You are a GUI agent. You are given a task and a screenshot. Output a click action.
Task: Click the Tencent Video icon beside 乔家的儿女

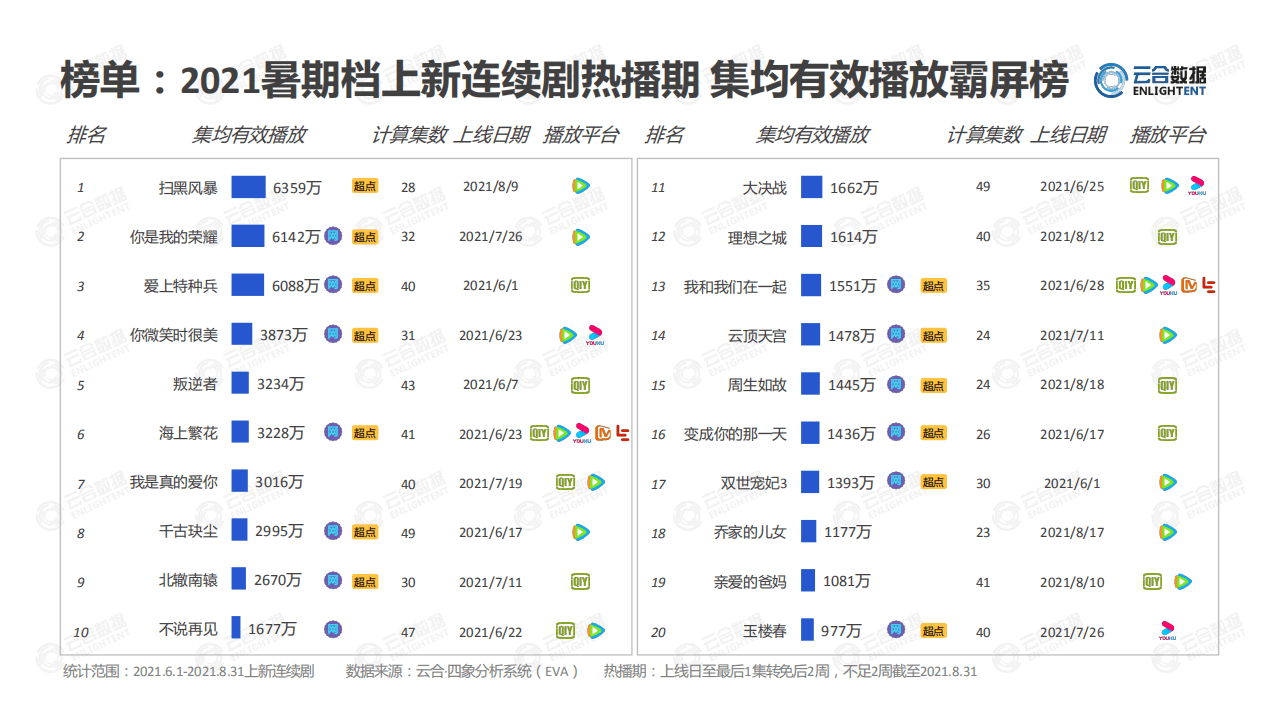(1167, 531)
